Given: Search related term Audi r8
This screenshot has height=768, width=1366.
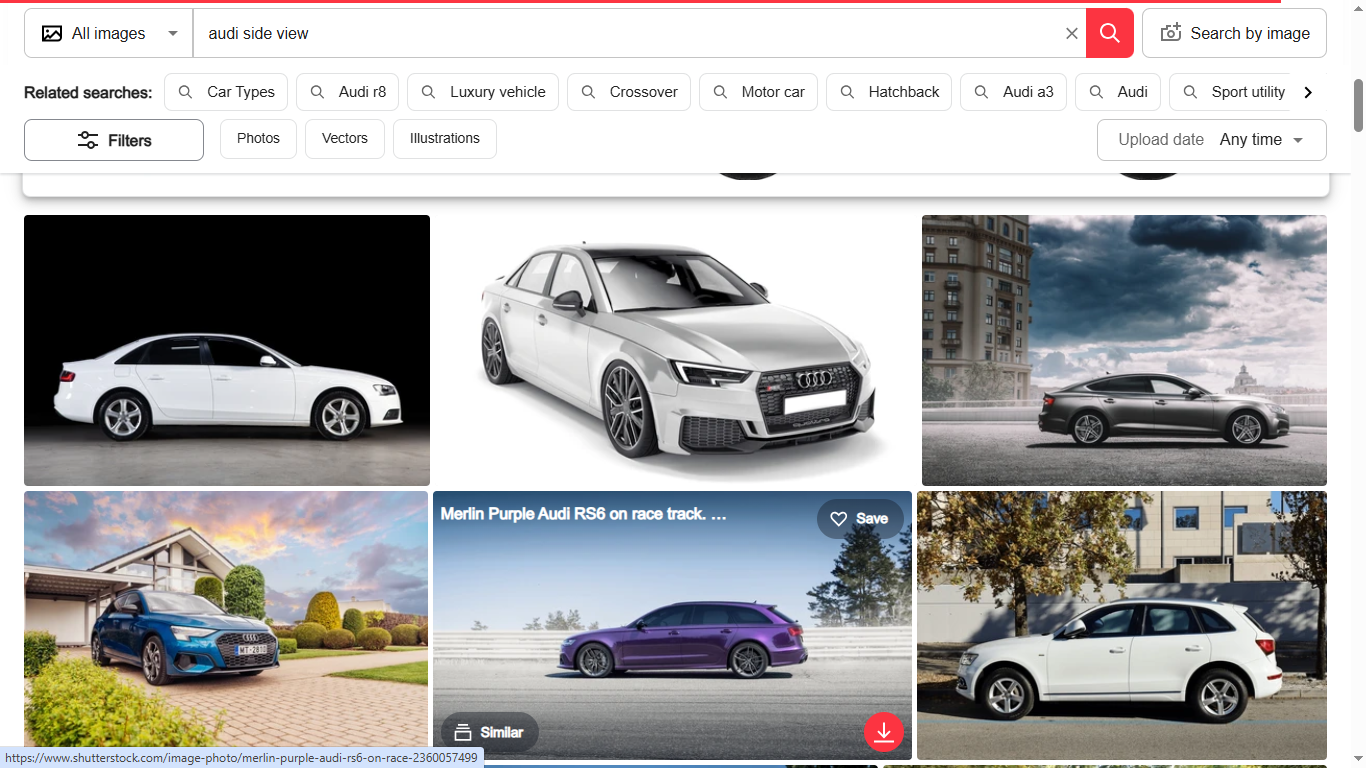Looking at the screenshot, I should point(348,92).
